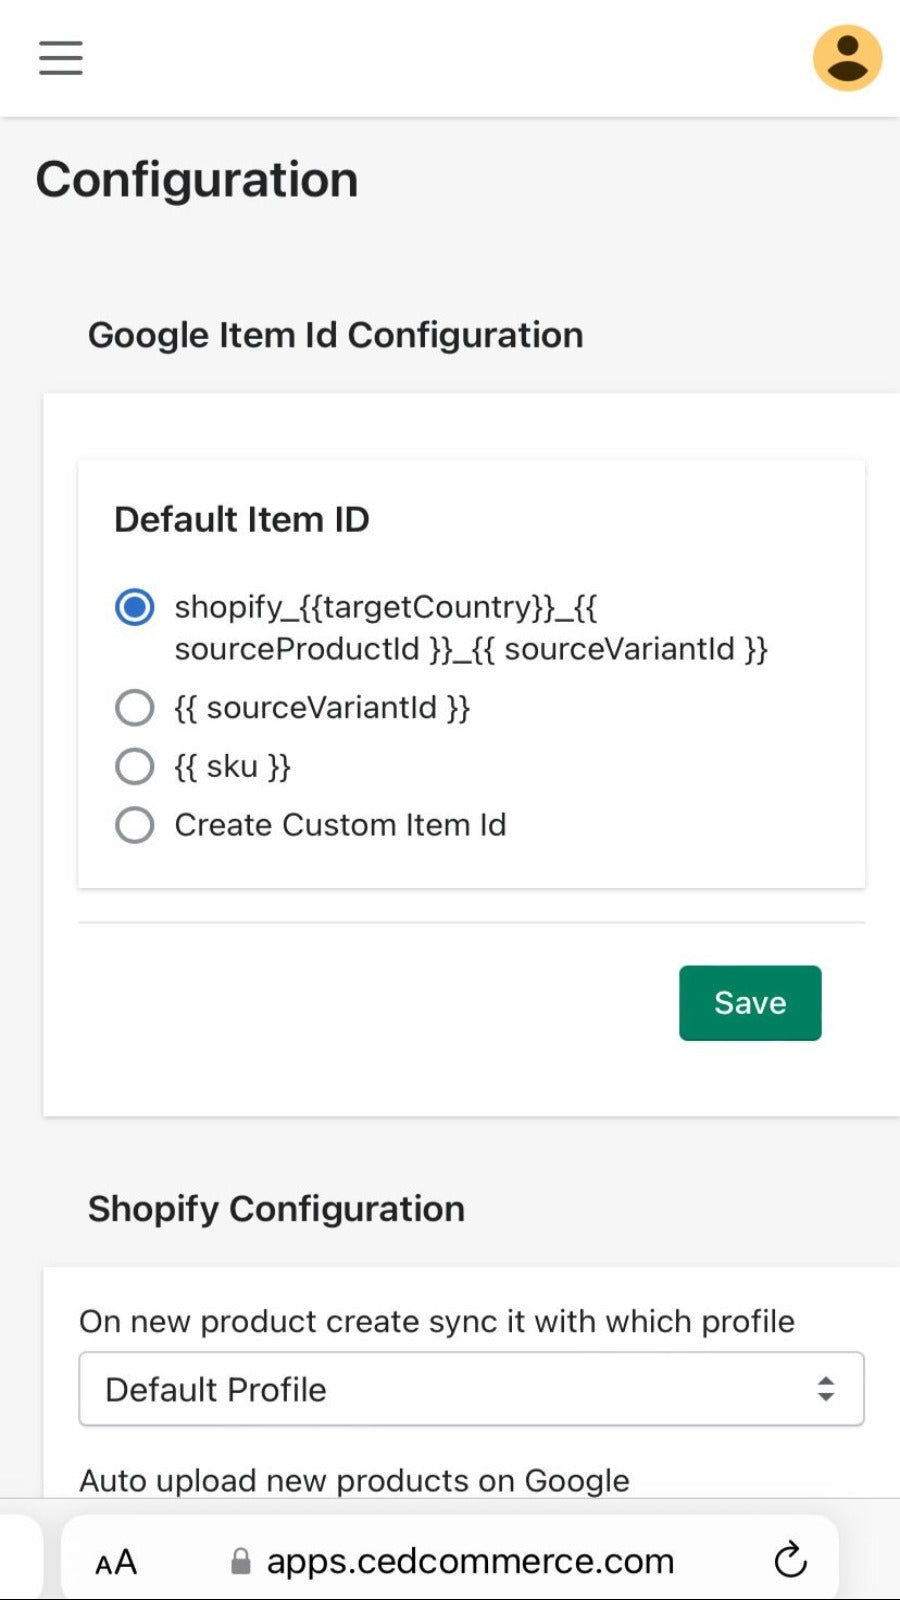Click the 'Create Custom Item Id' label text

[x=340, y=825]
